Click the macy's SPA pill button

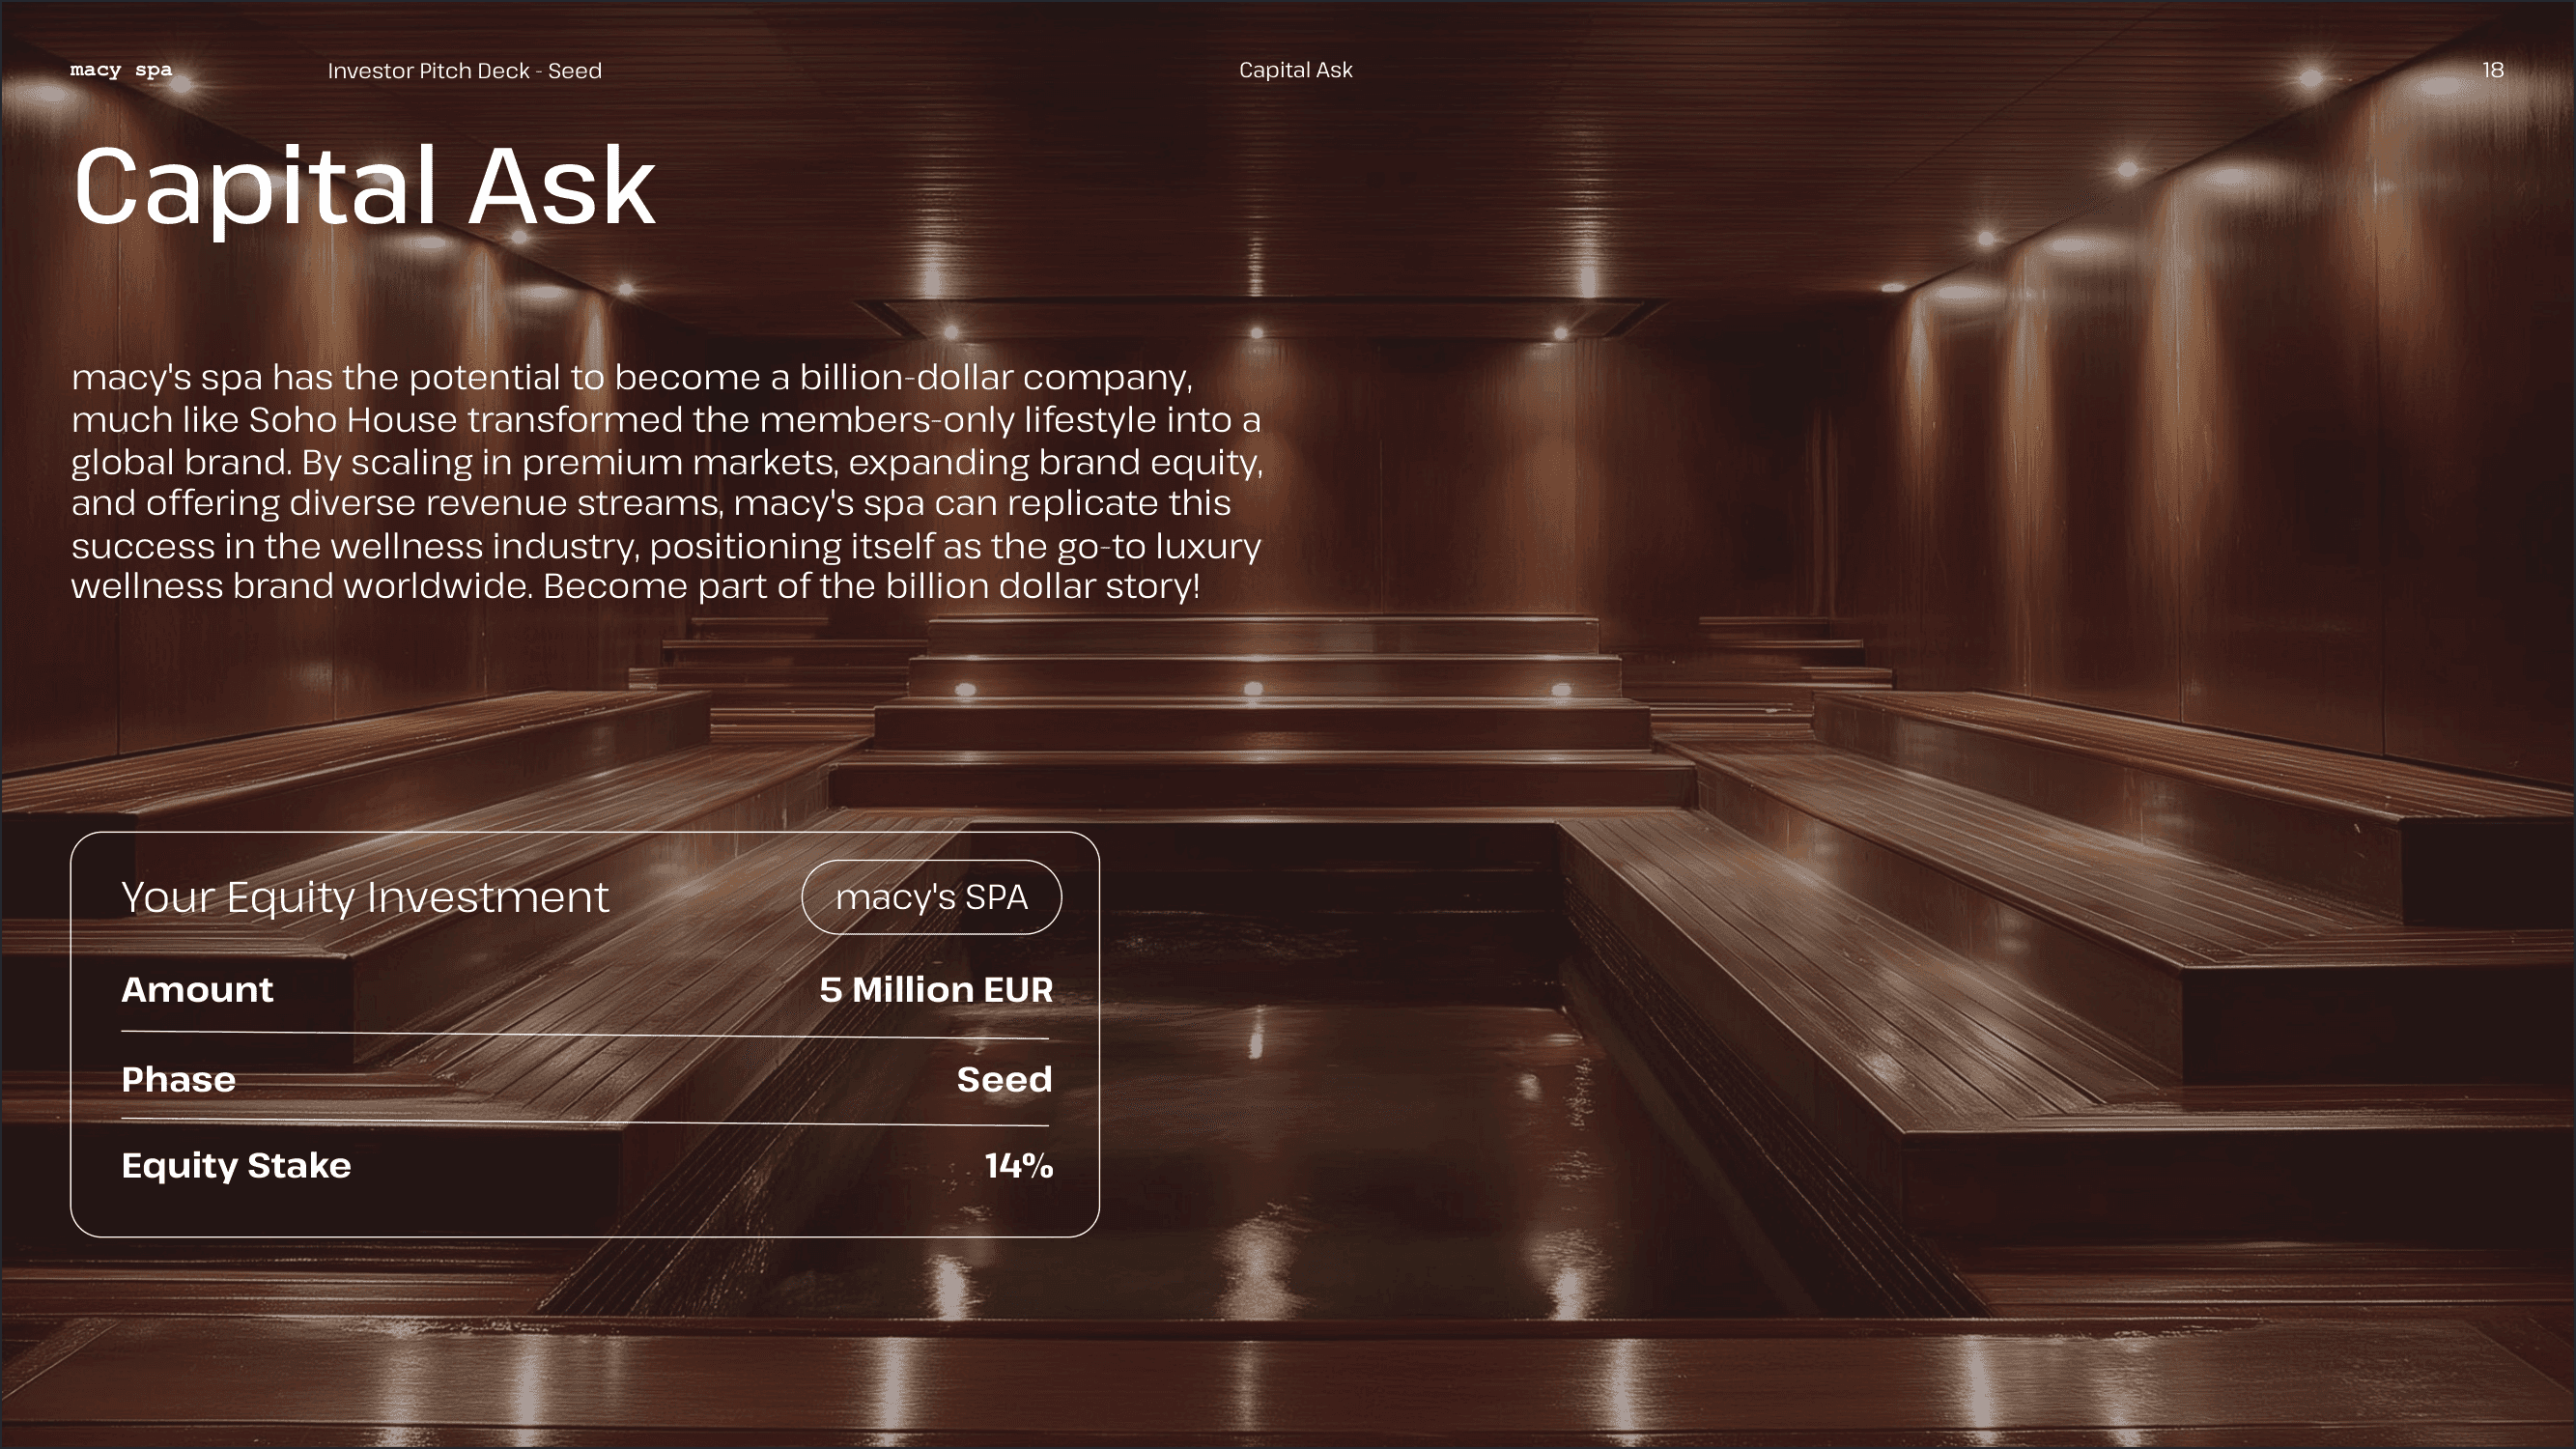(931, 897)
